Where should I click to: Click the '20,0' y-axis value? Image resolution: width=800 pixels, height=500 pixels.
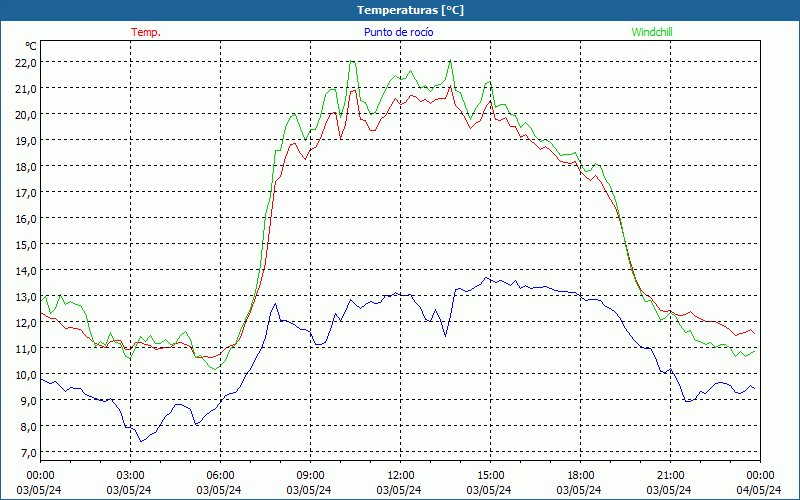click(x=26, y=115)
